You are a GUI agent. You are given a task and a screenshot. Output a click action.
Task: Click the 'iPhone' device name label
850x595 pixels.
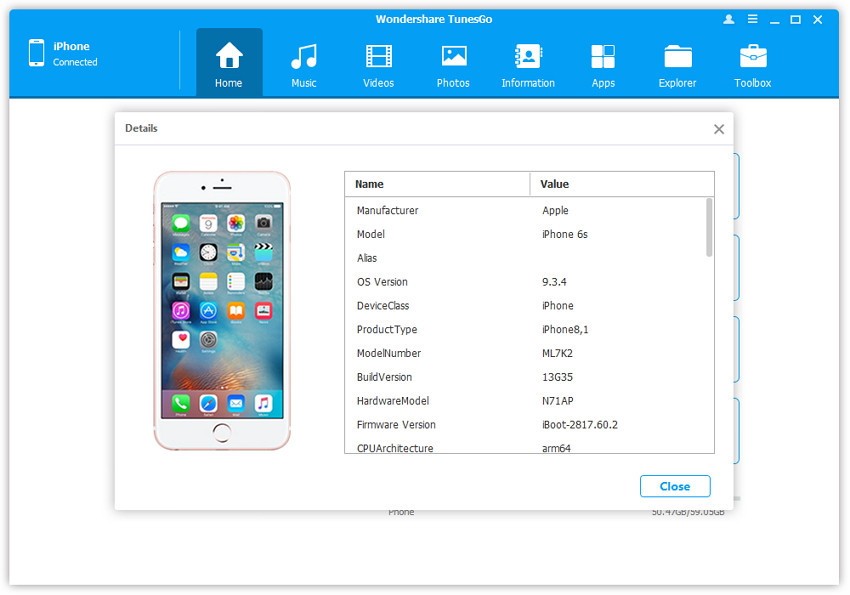(x=72, y=47)
